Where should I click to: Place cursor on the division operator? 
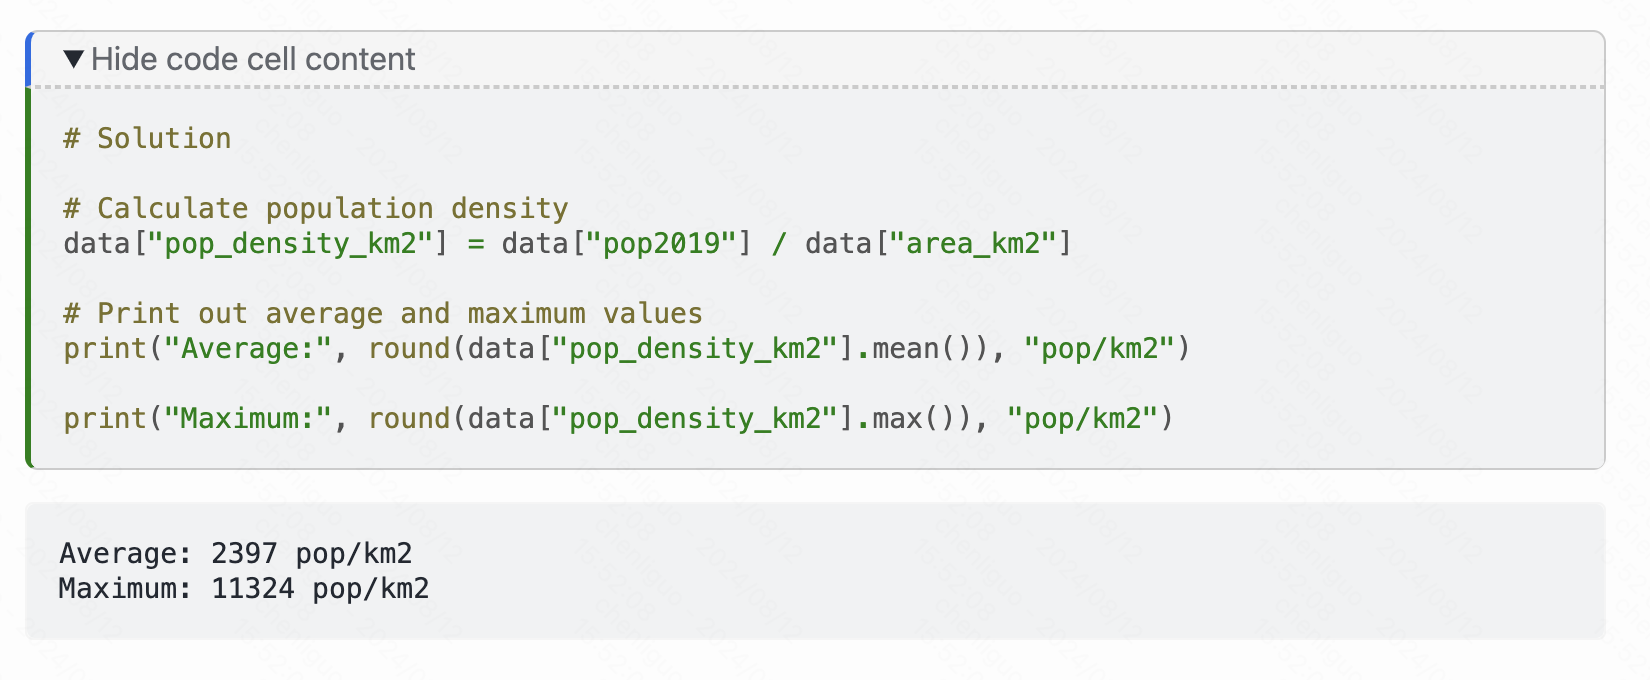779,243
